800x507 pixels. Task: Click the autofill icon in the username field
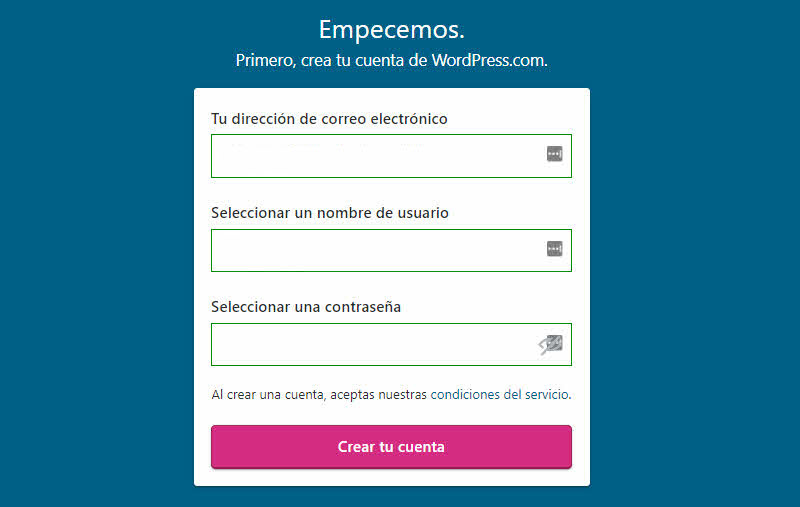[555, 249]
